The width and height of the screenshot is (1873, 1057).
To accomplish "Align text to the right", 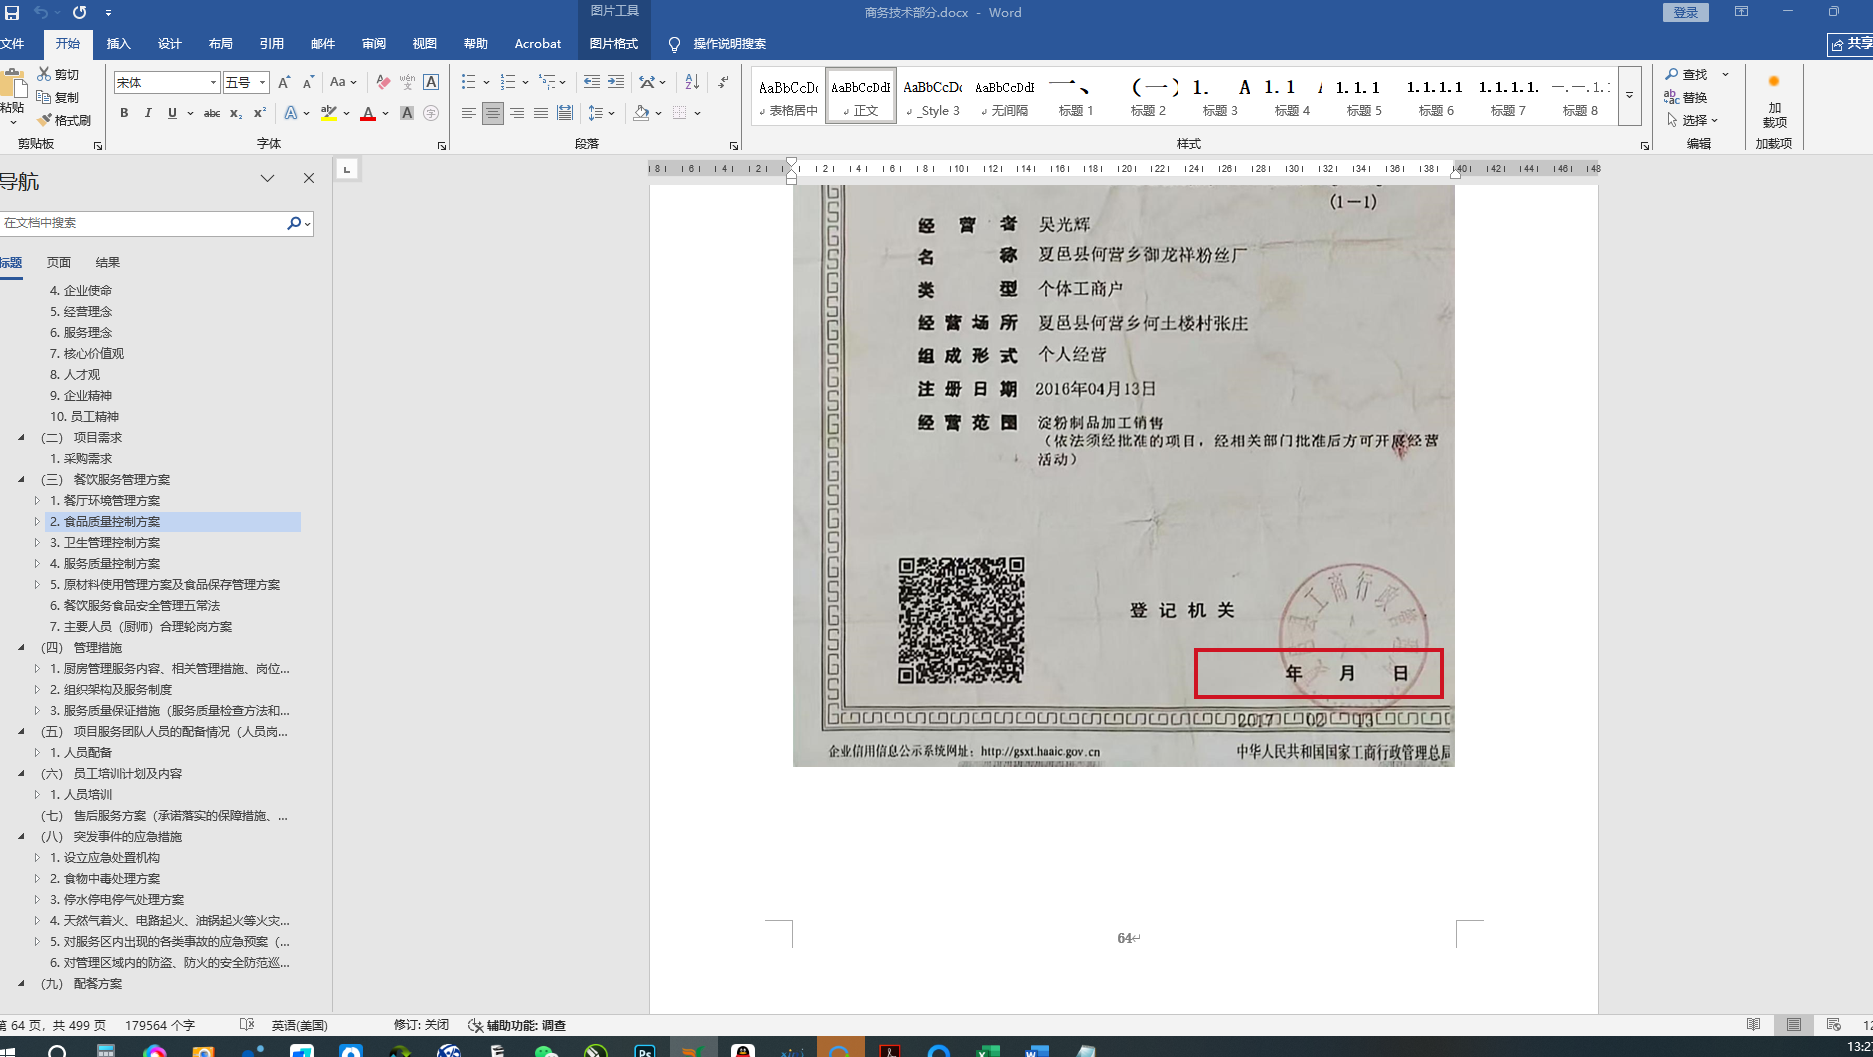I will click(517, 113).
